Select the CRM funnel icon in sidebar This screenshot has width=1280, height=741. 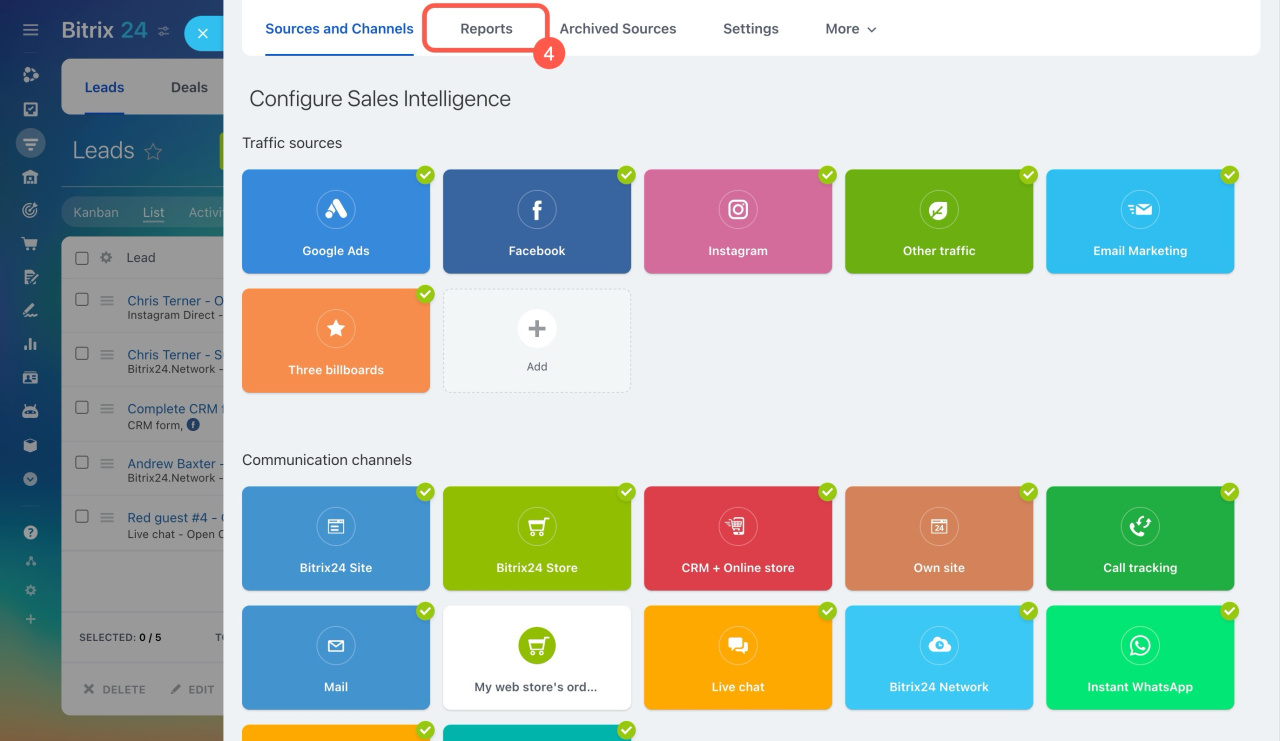click(31, 143)
